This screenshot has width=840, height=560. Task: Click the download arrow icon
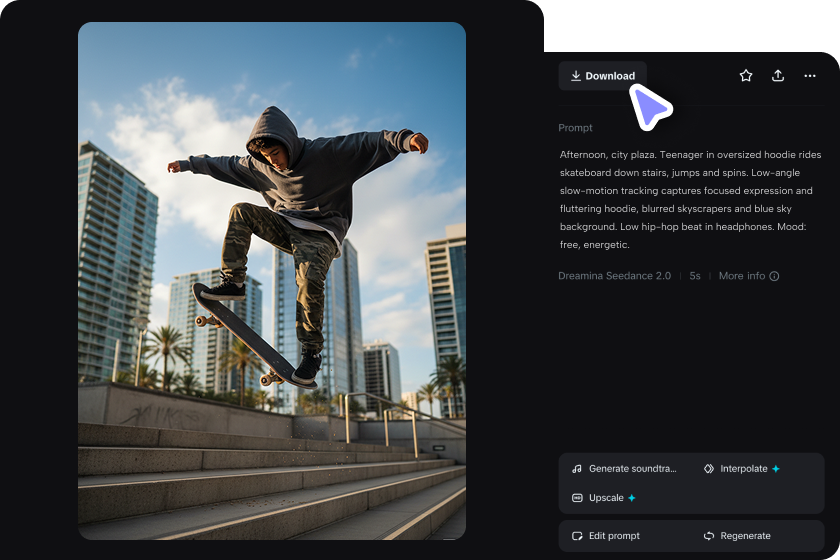pos(576,76)
